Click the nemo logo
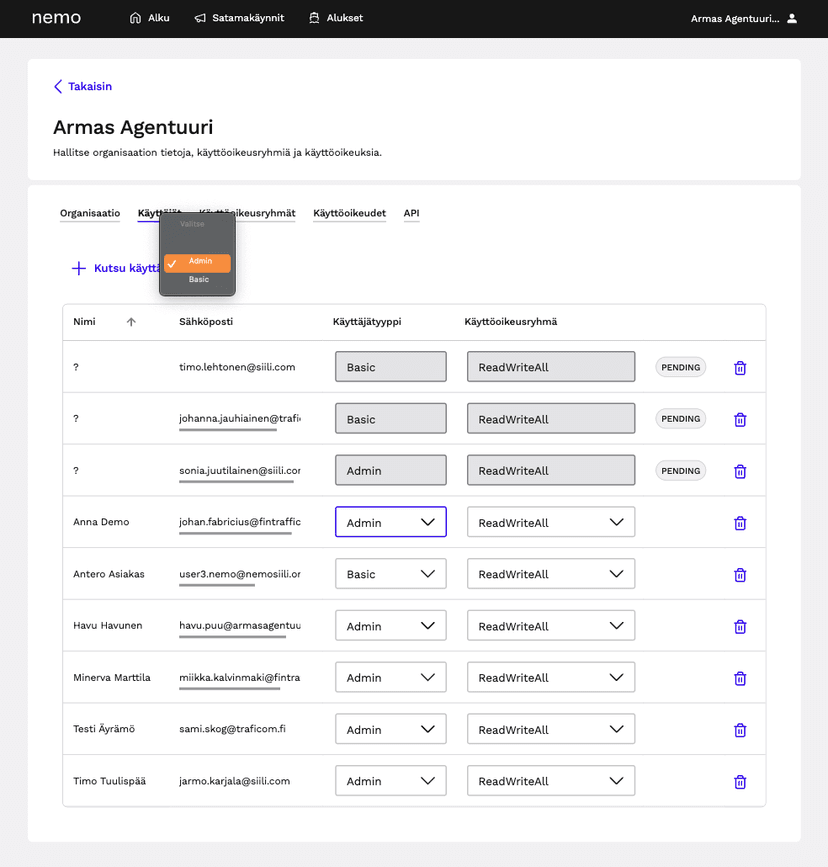The height and width of the screenshot is (867, 828). (56, 18)
